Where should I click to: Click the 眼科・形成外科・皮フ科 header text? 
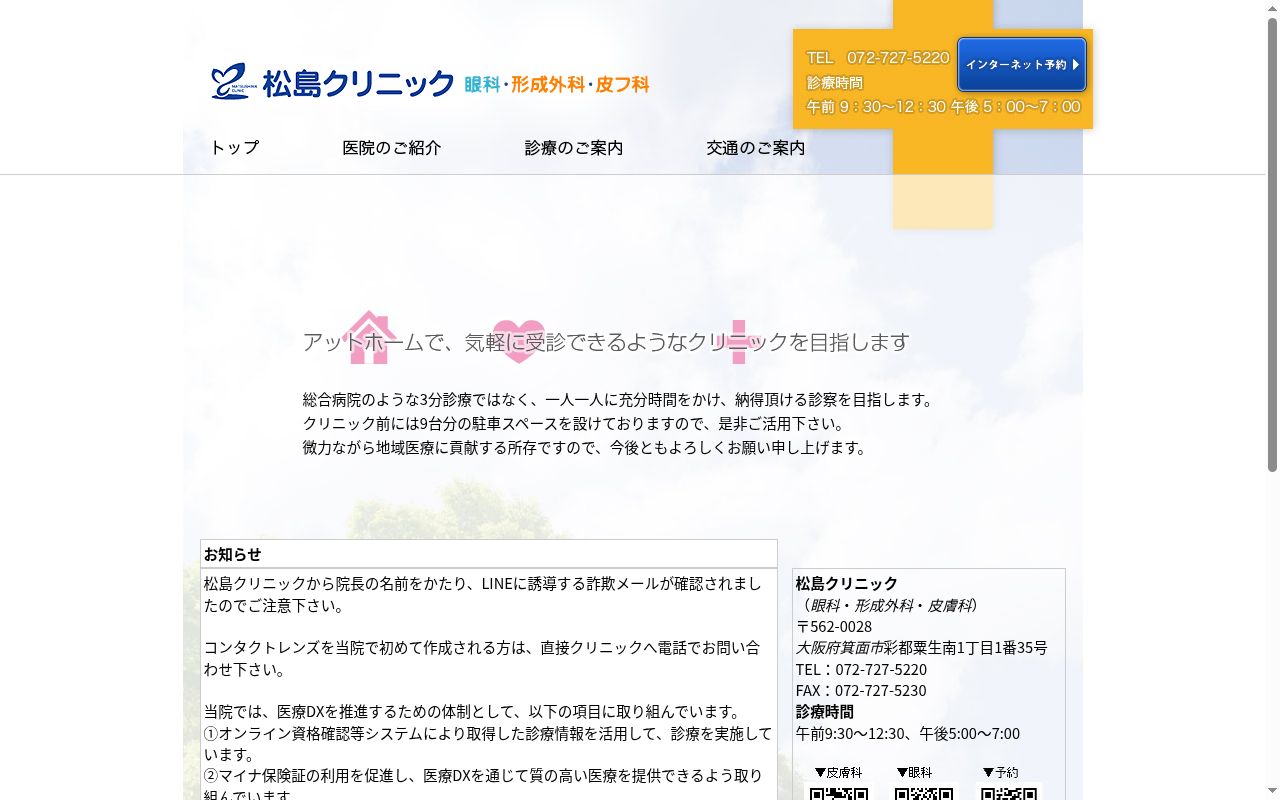tap(557, 85)
